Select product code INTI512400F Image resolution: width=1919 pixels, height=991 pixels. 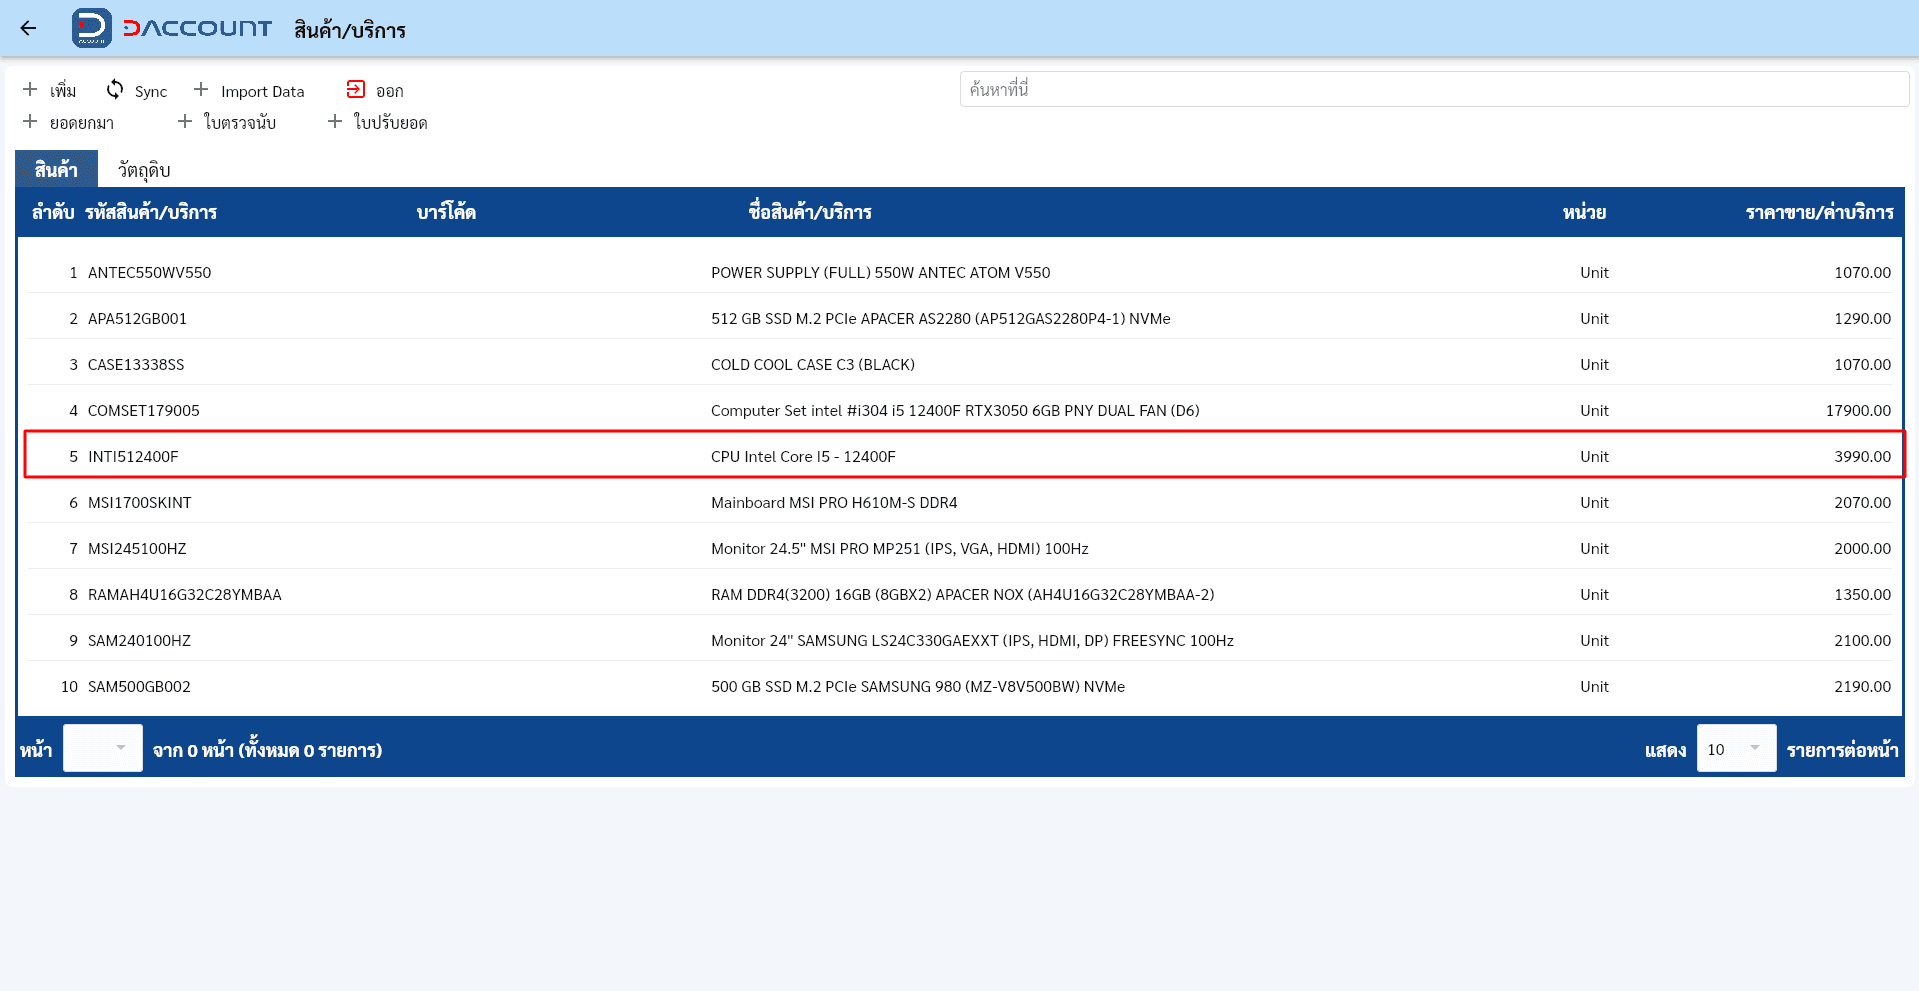(133, 456)
